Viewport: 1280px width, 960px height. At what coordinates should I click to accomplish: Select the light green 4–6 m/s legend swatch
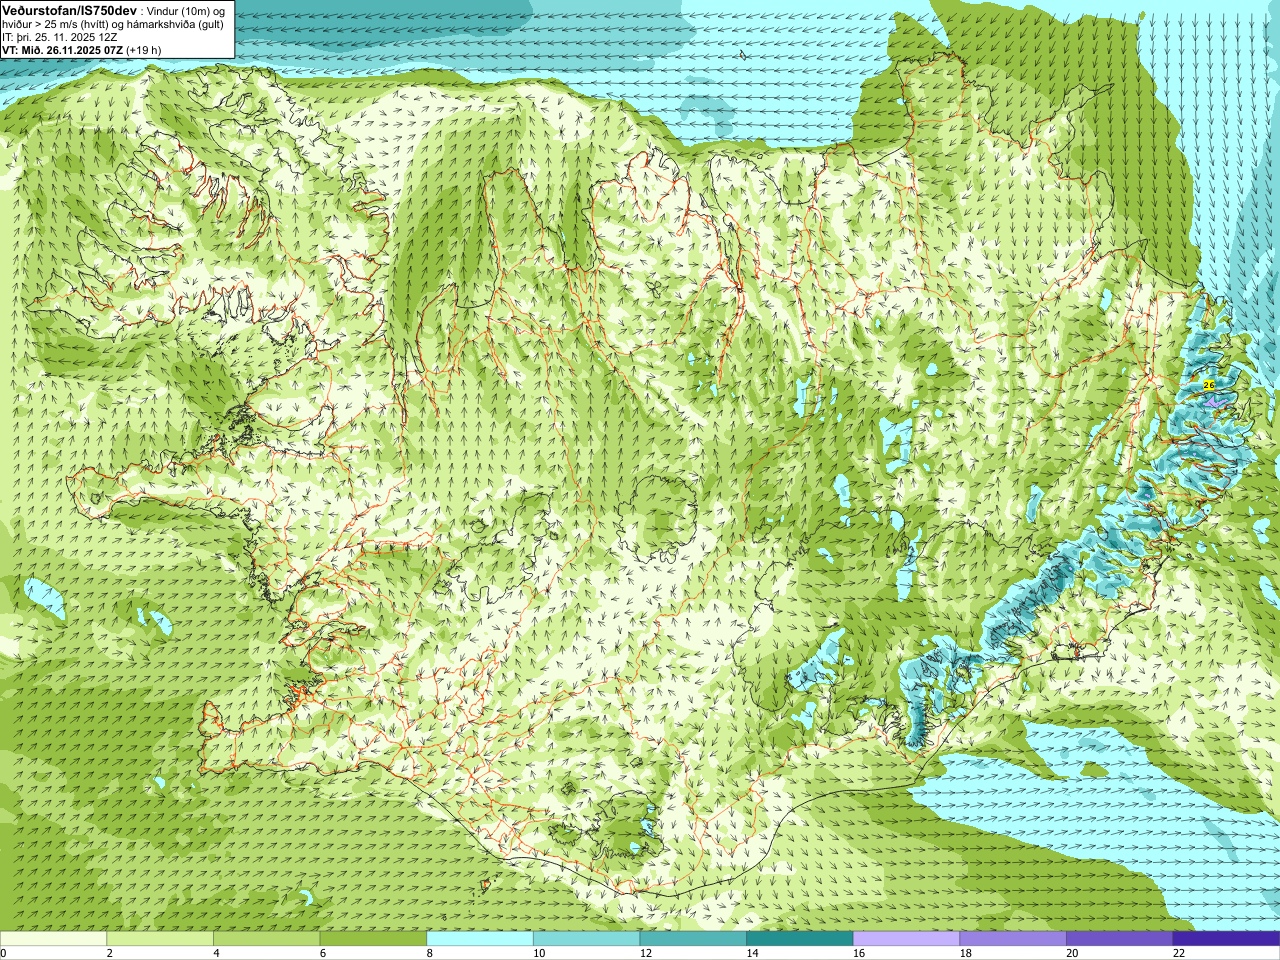266,939
